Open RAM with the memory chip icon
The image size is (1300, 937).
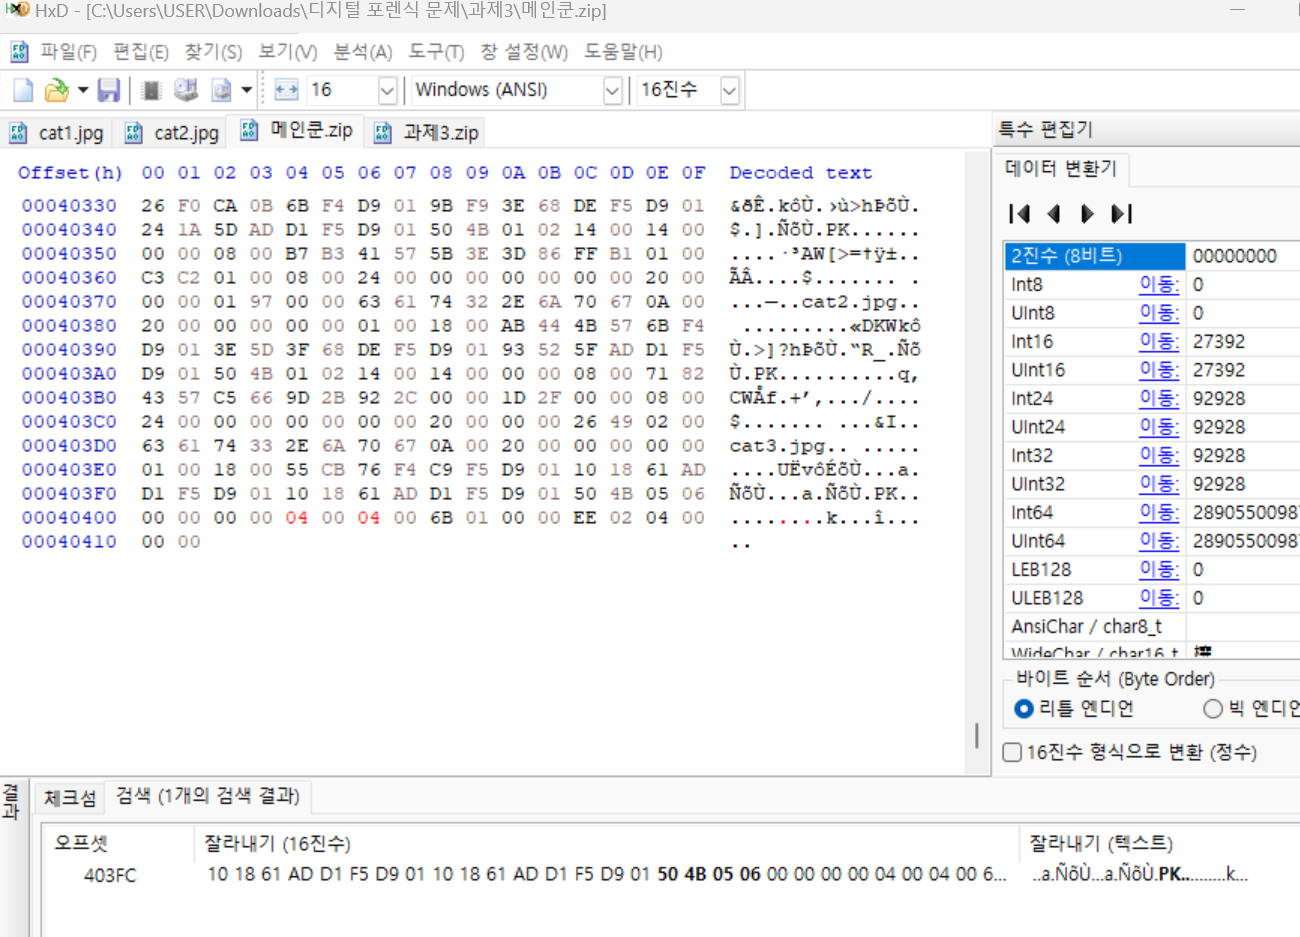(152, 90)
